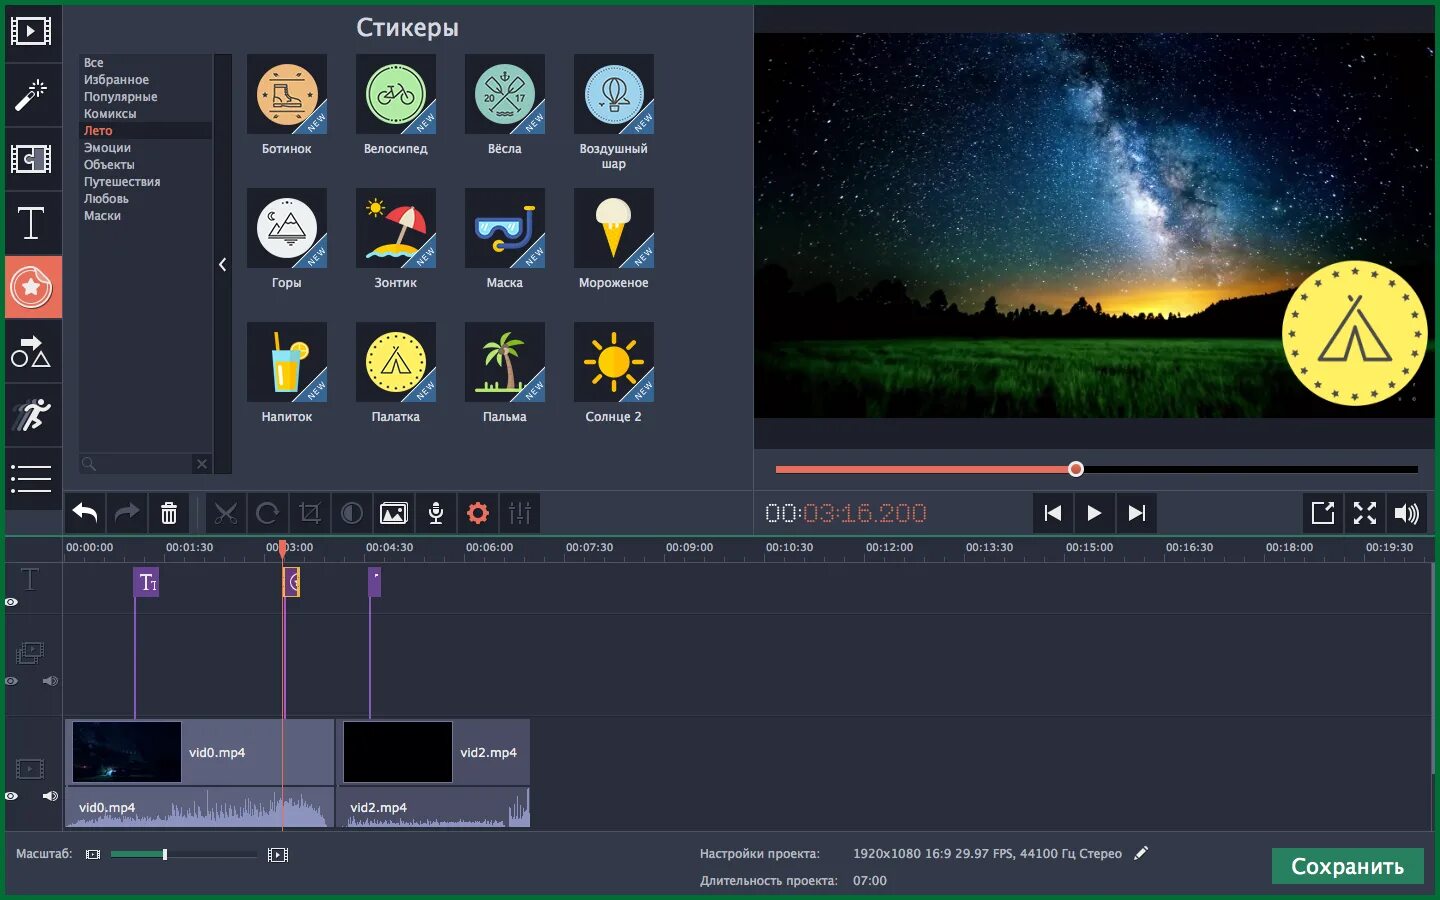
Task: Toggle main video track visibility eye
Action: pyautogui.click(x=11, y=796)
